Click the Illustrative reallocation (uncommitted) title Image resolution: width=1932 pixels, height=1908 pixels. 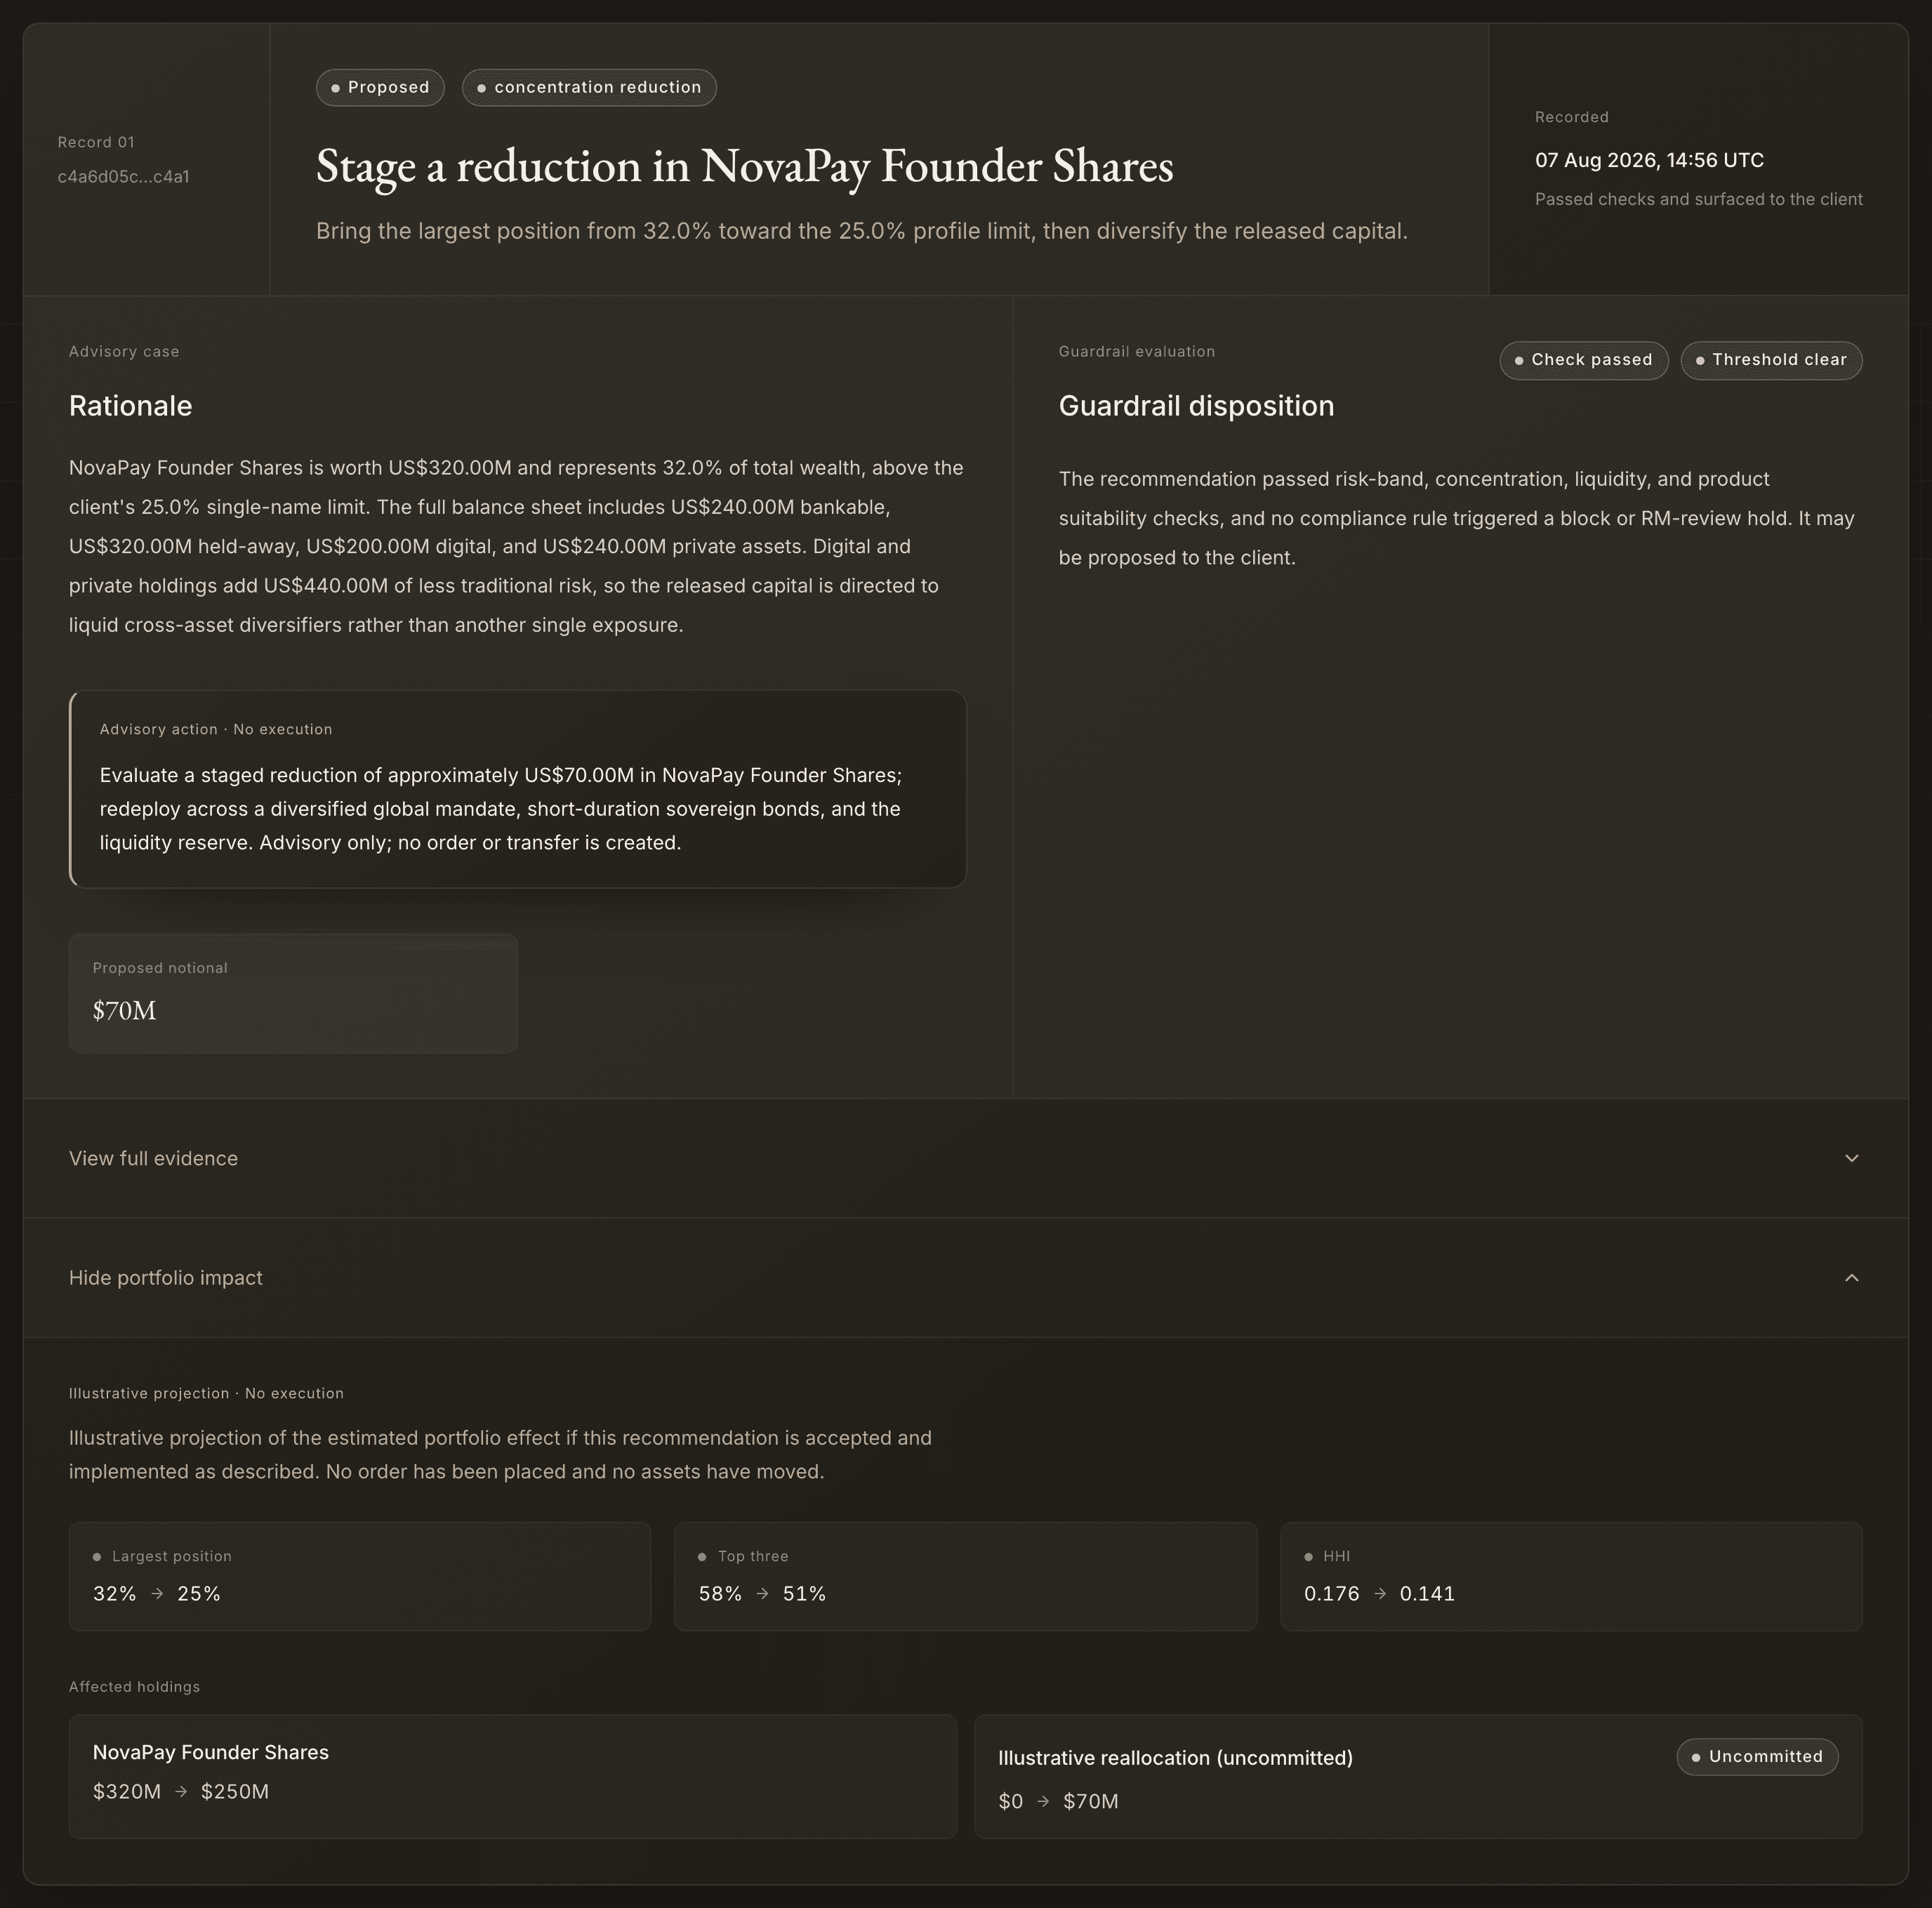point(1175,1758)
